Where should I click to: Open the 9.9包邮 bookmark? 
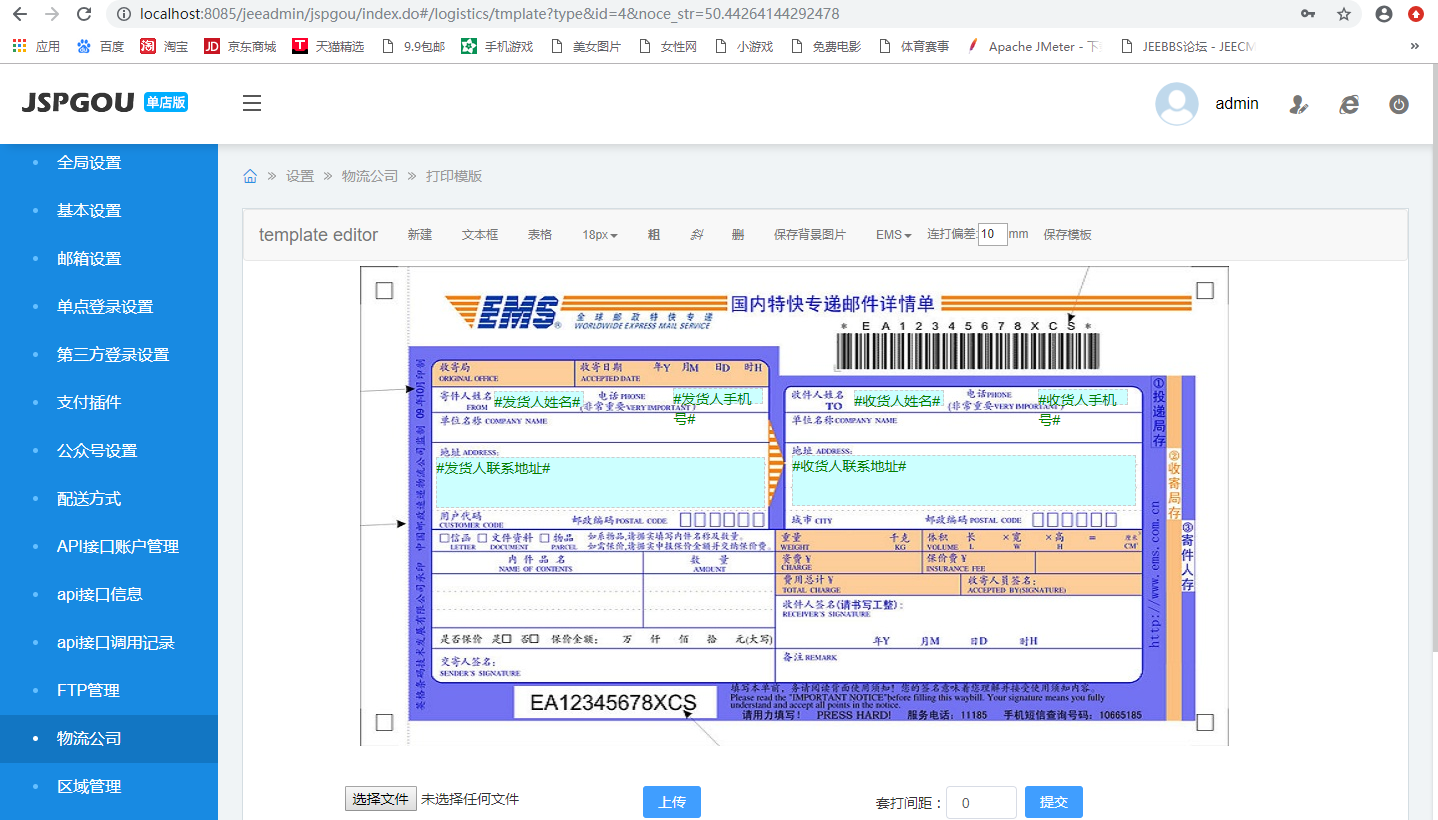pyautogui.click(x=413, y=46)
